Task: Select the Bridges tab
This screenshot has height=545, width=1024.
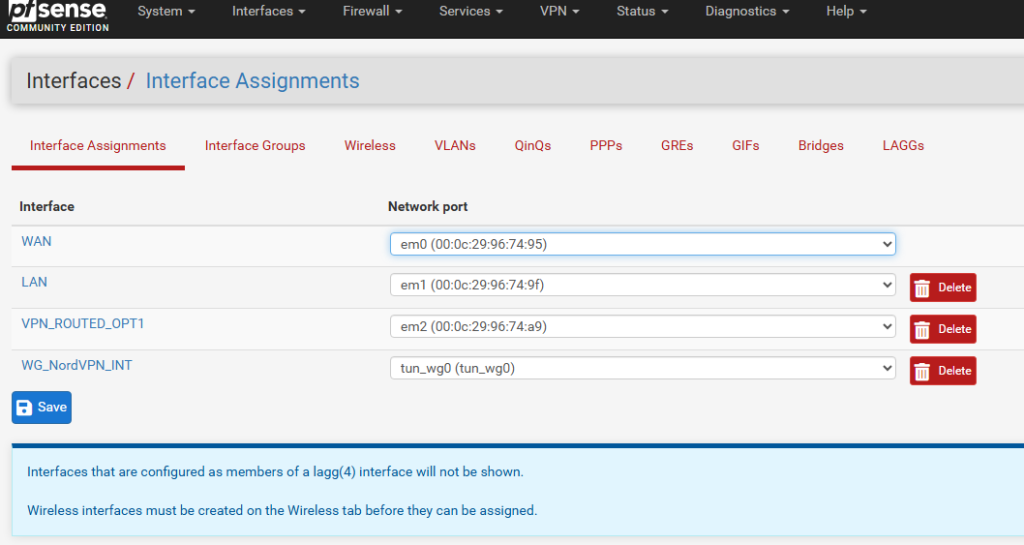Action: pyautogui.click(x=821, y=146)
